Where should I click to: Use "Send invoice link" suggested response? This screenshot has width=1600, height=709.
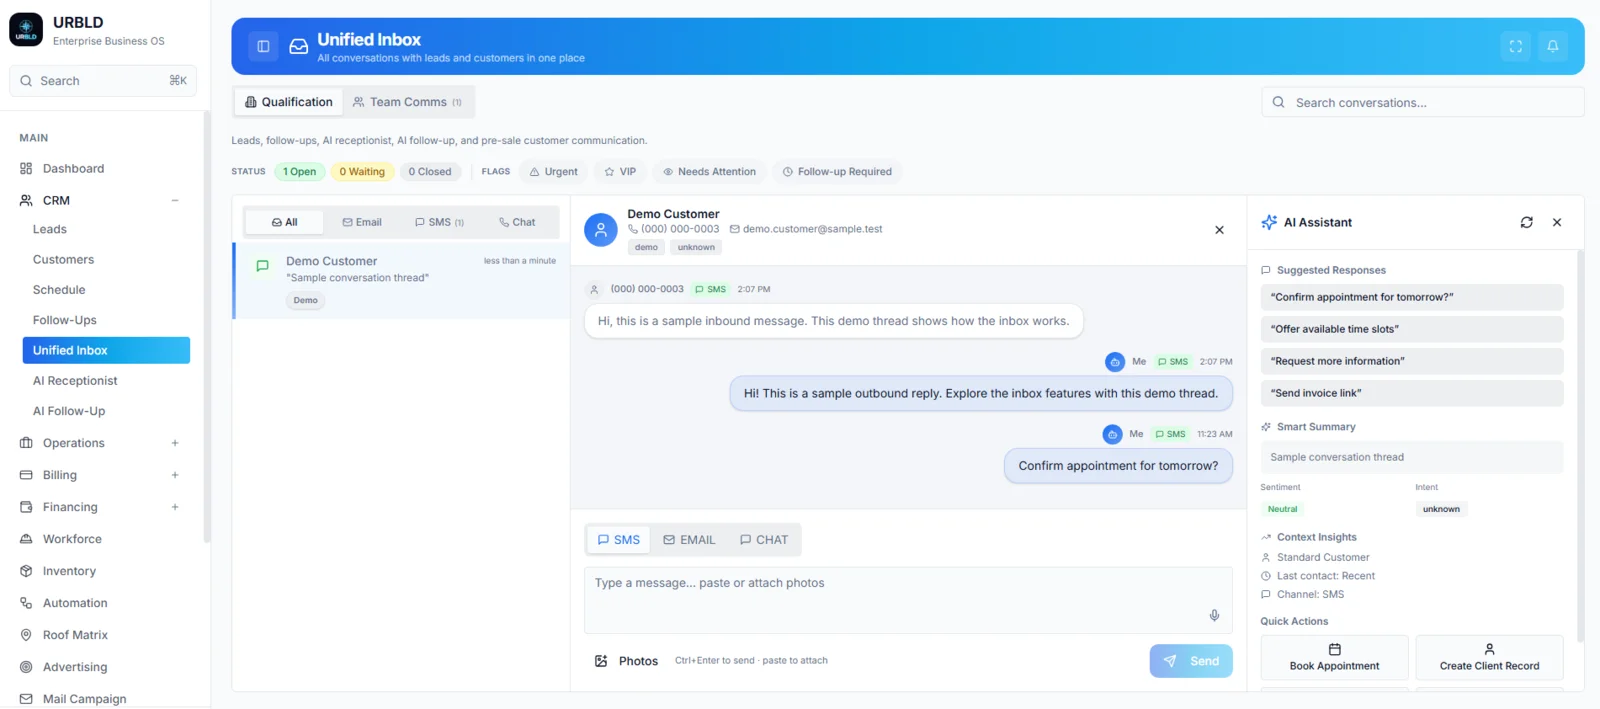[1412, 393]
